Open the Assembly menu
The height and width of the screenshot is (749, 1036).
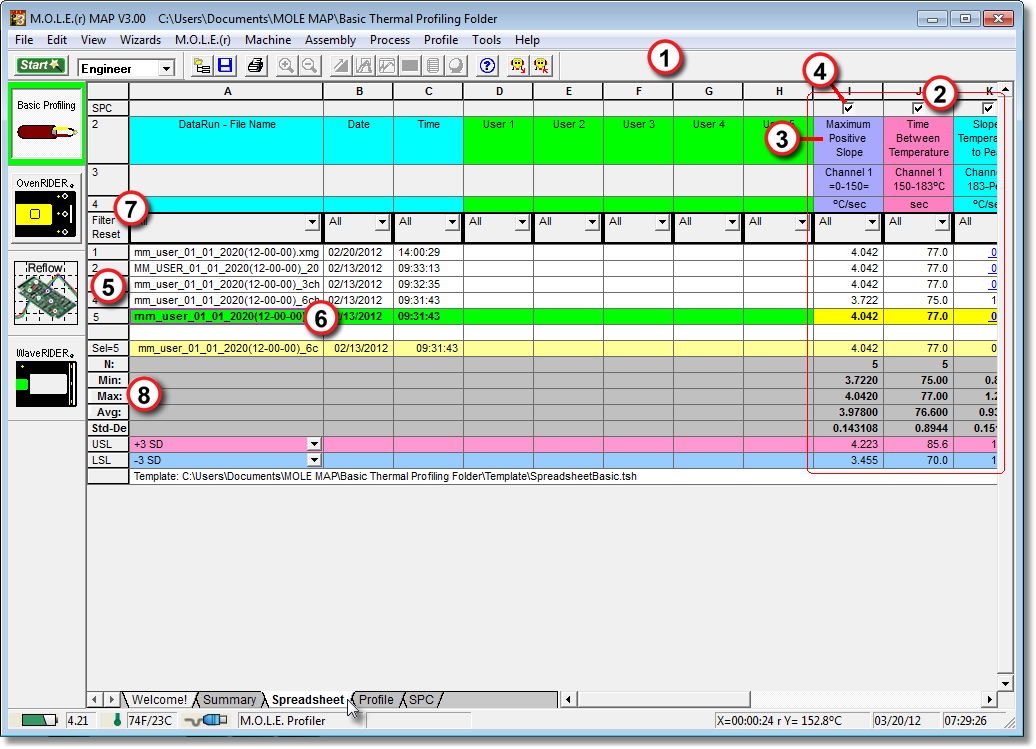[330, 40]
